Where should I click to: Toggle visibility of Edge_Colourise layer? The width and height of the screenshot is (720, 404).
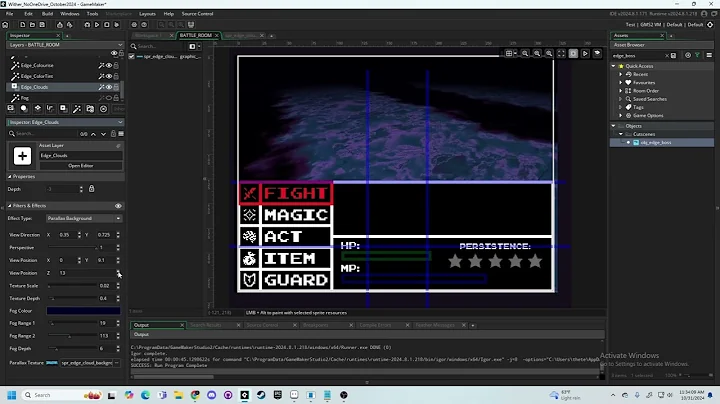coord(109,65)
